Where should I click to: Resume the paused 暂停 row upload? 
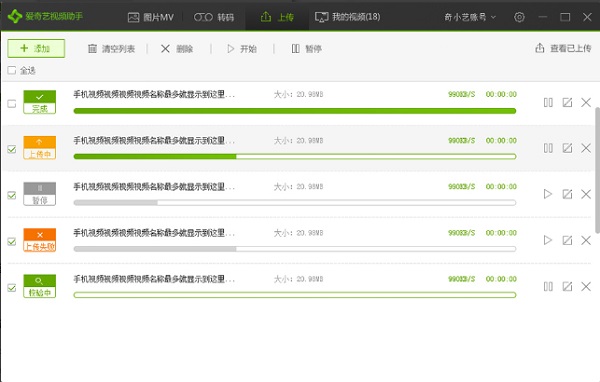pyautogui.click(x=548, y=194)
